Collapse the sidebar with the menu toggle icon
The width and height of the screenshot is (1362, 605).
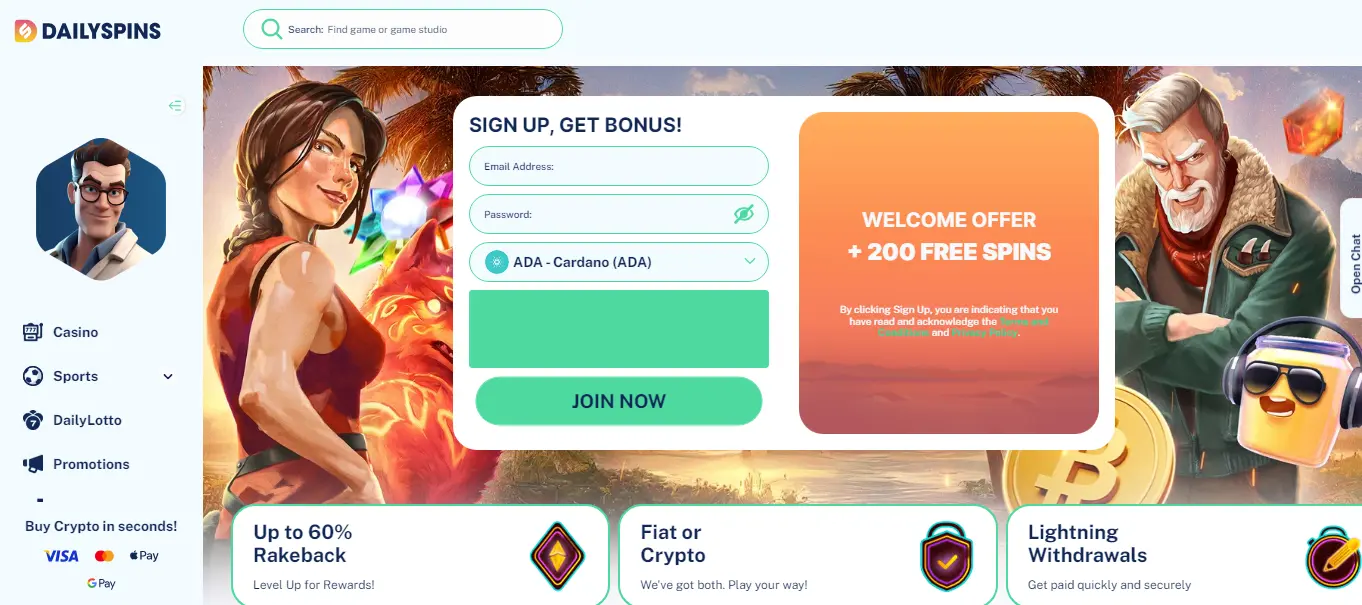click(176, 106)
